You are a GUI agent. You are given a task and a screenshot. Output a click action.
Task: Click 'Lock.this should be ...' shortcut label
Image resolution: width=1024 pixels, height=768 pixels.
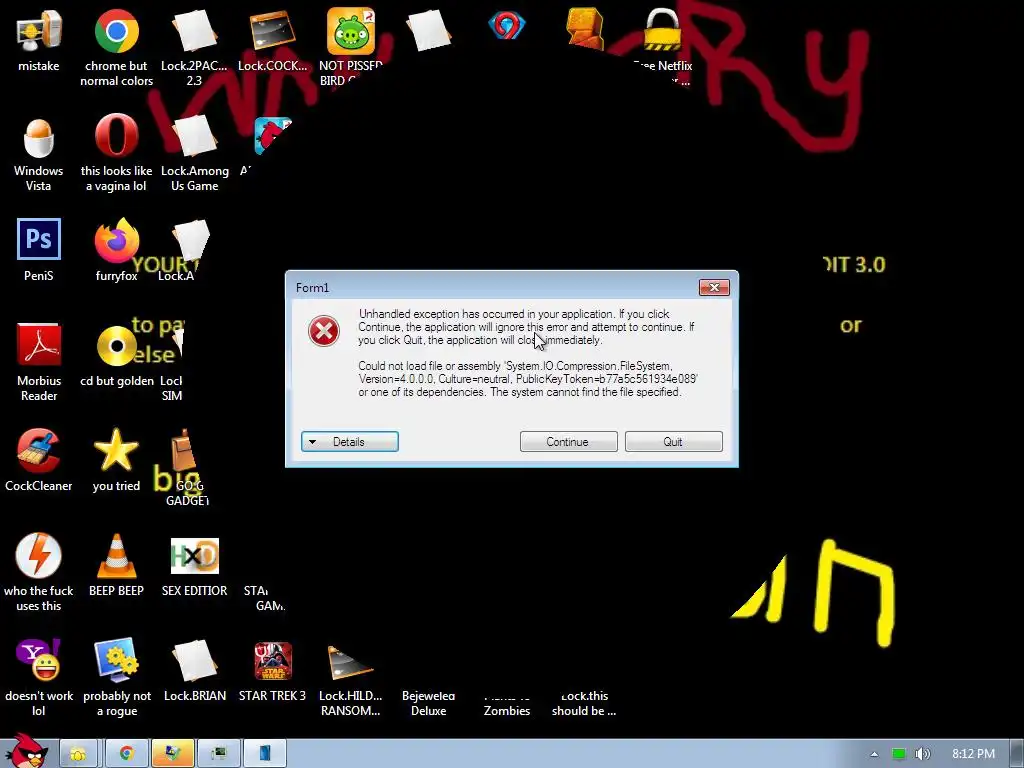(x=584, y=703)
